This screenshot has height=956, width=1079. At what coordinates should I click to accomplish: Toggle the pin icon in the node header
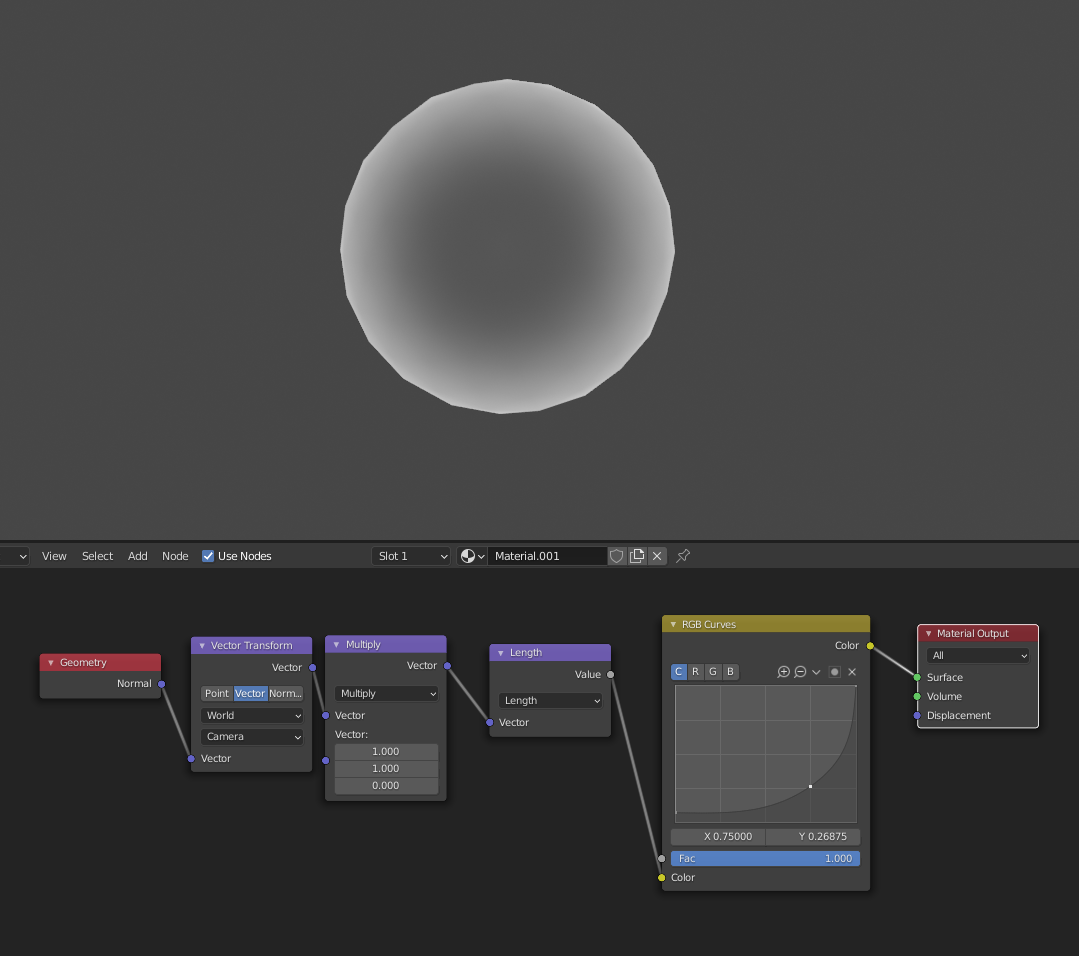coord(683,556)
